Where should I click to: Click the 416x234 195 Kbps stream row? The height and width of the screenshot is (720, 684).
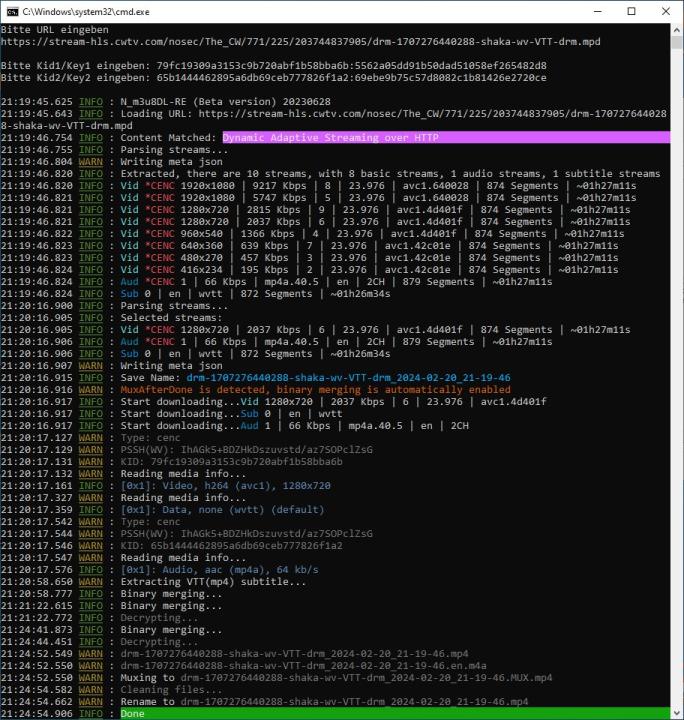pyautogui.click(x=310, y=270)
